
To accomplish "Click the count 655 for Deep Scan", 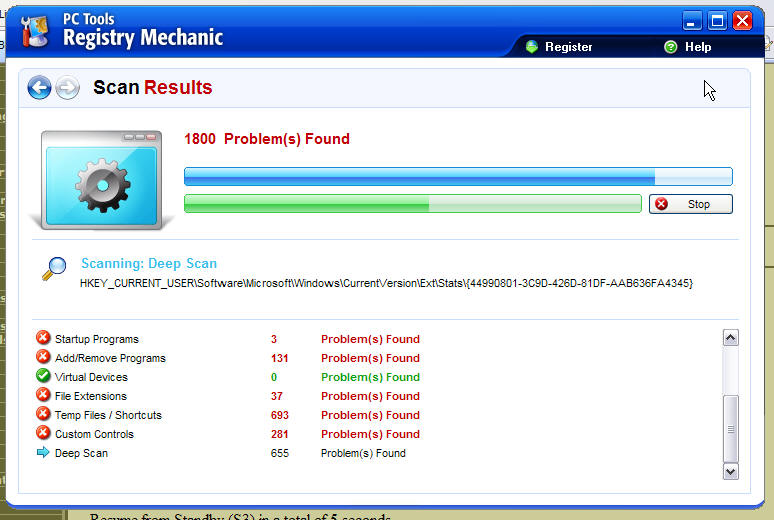I will point(279,453).
